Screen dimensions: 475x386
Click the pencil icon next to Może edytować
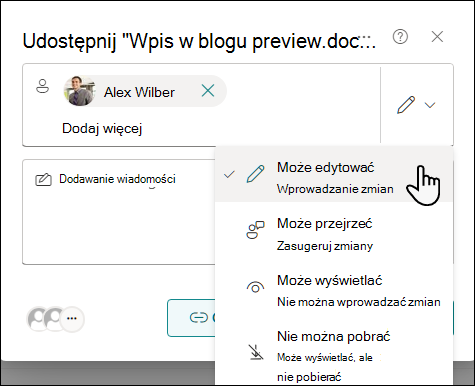tap(256, 174)
